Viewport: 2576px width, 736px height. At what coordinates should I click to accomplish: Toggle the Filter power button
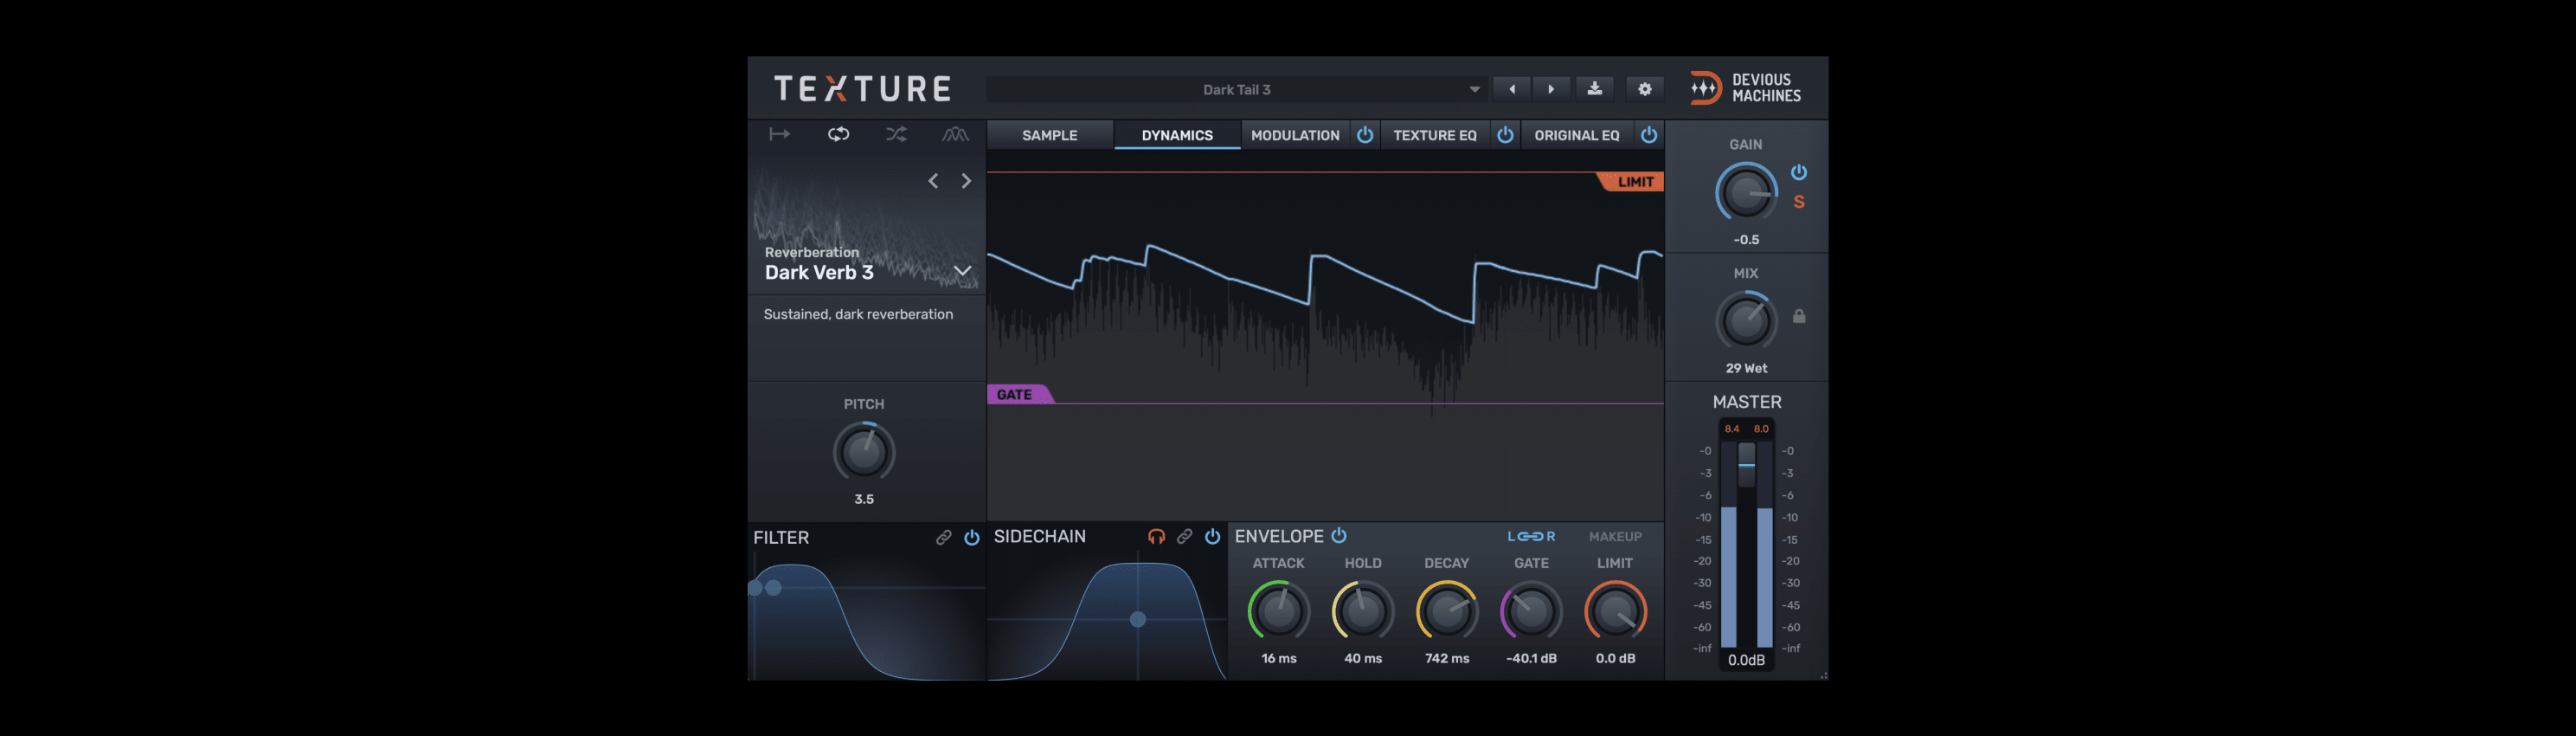(x=971, y=538)
